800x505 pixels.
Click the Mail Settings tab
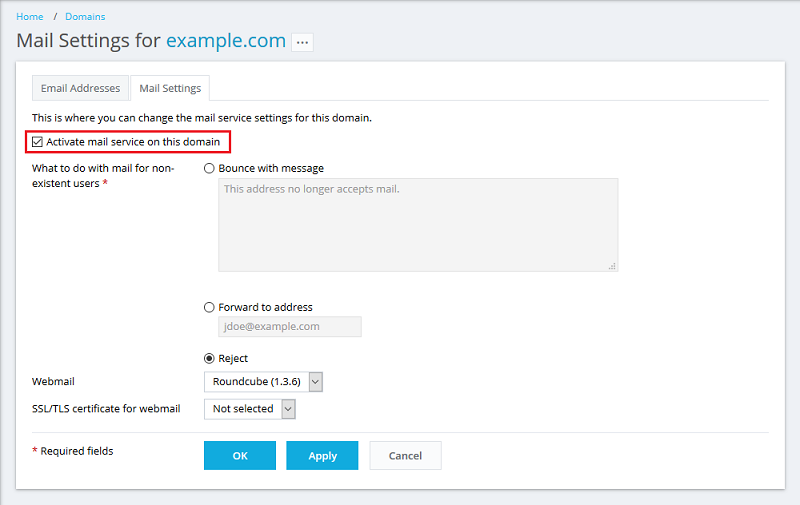[170, 88]
